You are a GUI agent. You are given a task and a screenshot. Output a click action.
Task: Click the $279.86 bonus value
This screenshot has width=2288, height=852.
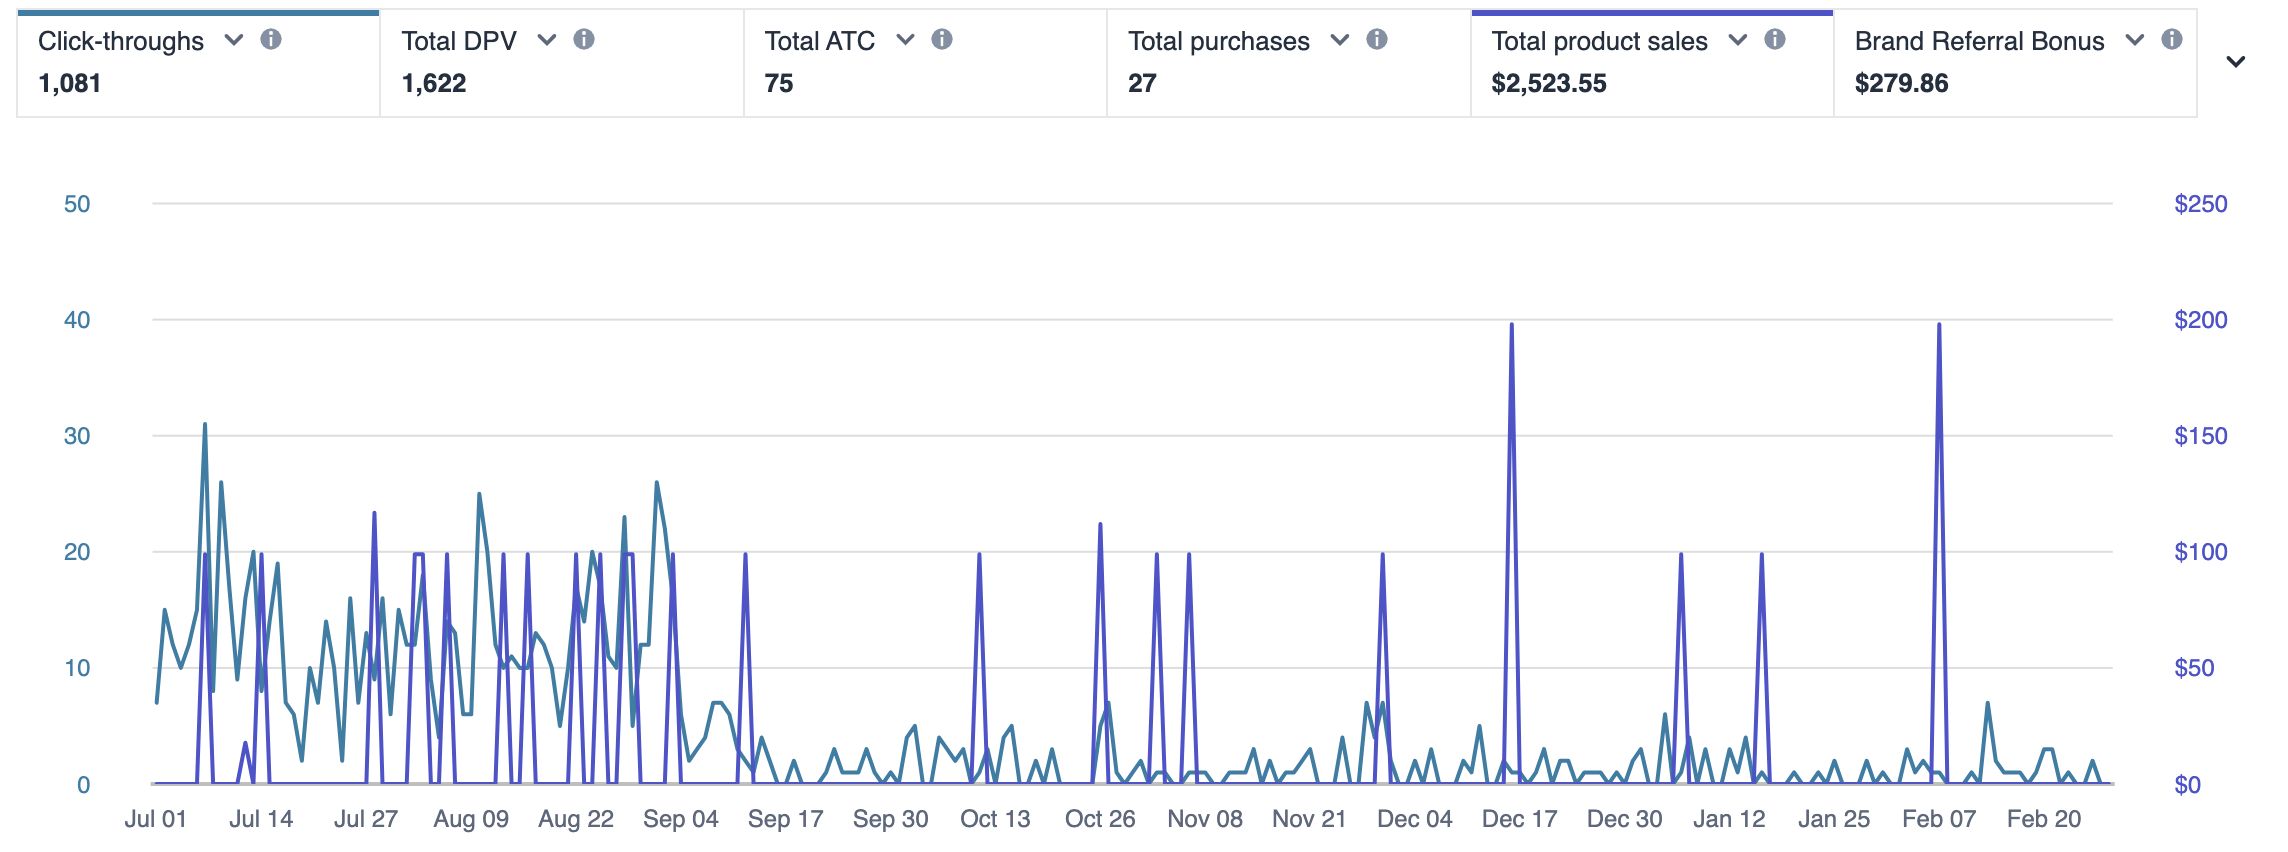pyautogui.click(x=1901, y=83)
